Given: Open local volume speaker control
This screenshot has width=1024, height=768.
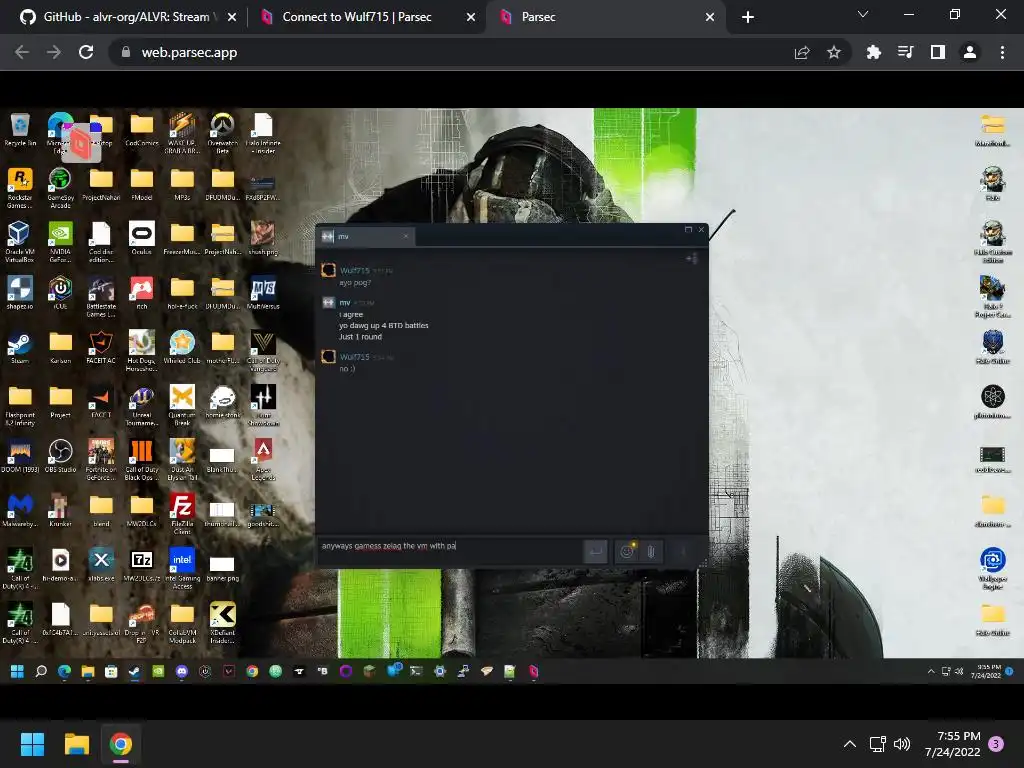Looking at the screenshot, I should click(902, 744).
